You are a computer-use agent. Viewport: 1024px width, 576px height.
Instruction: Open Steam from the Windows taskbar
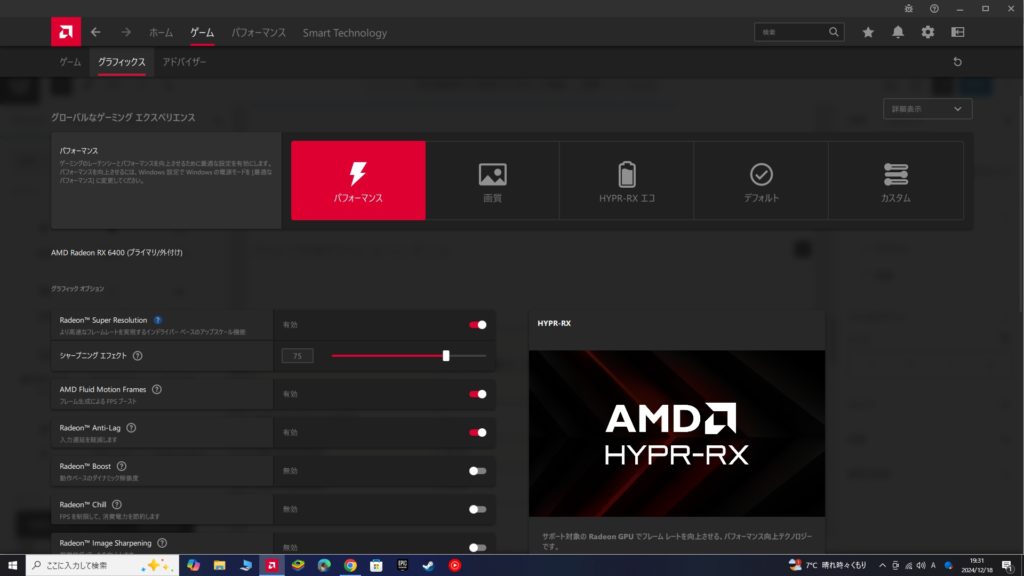428,565
